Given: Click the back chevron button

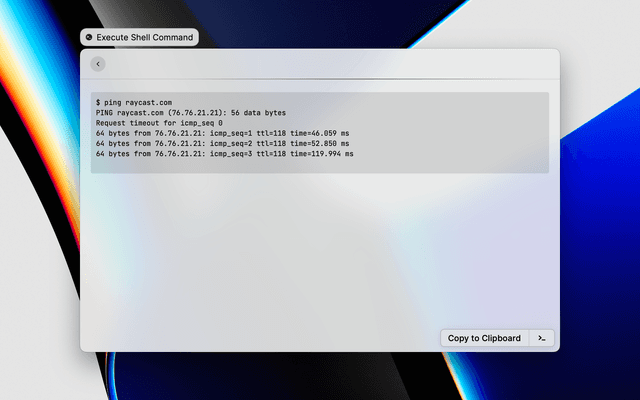Looking at the screenshot, I should pos(97,64).
